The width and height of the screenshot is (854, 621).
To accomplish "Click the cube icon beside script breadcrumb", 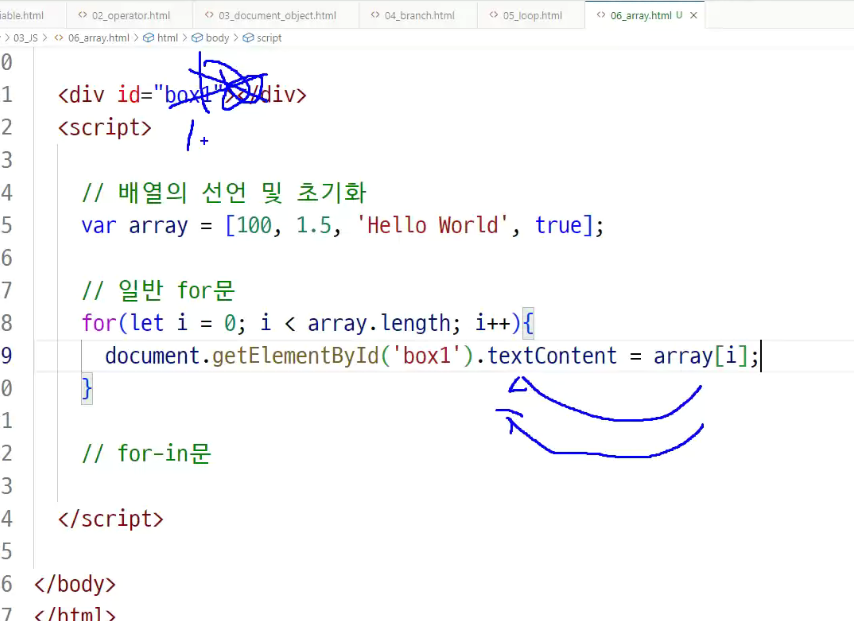I will tap(248, 38).
